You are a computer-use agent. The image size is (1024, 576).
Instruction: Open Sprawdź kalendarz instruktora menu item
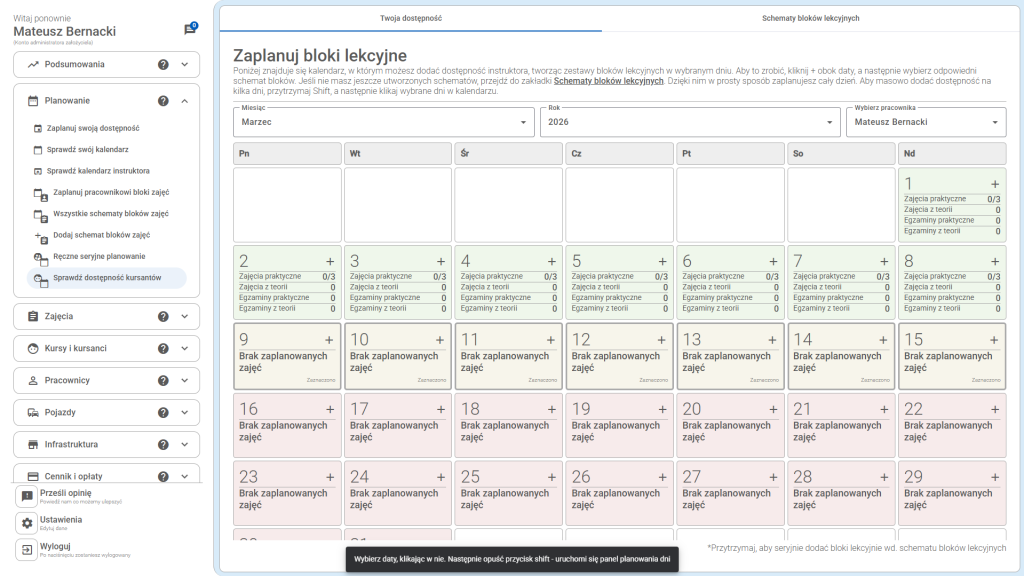100,171
